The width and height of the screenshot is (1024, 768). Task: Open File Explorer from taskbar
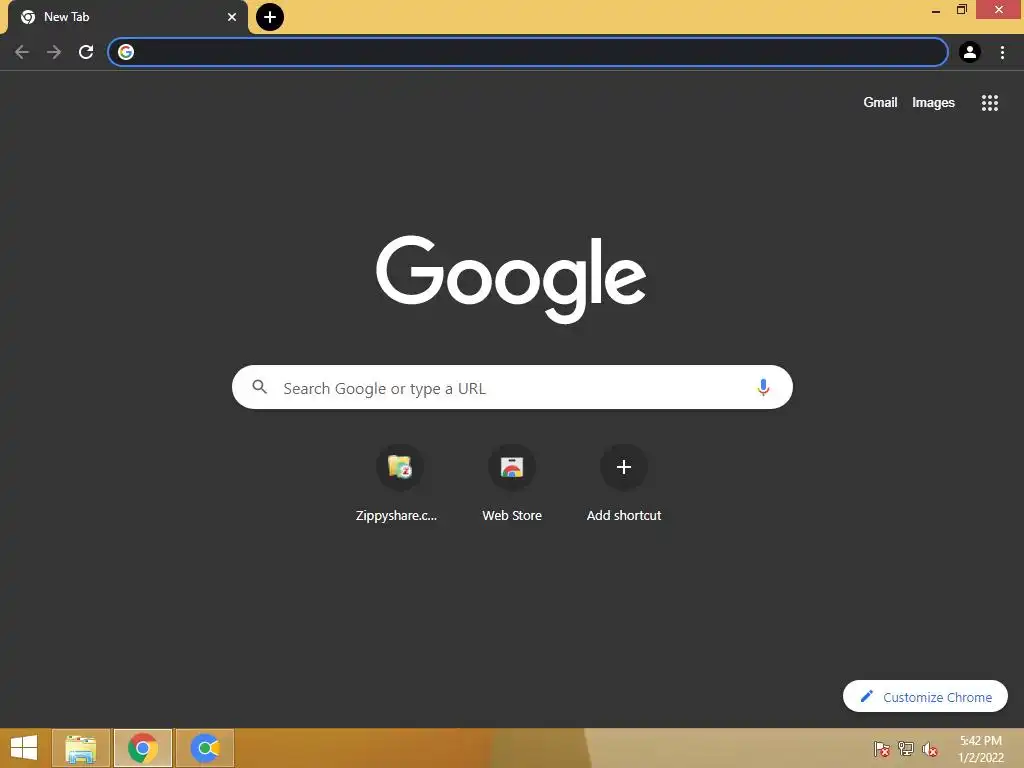81,748
